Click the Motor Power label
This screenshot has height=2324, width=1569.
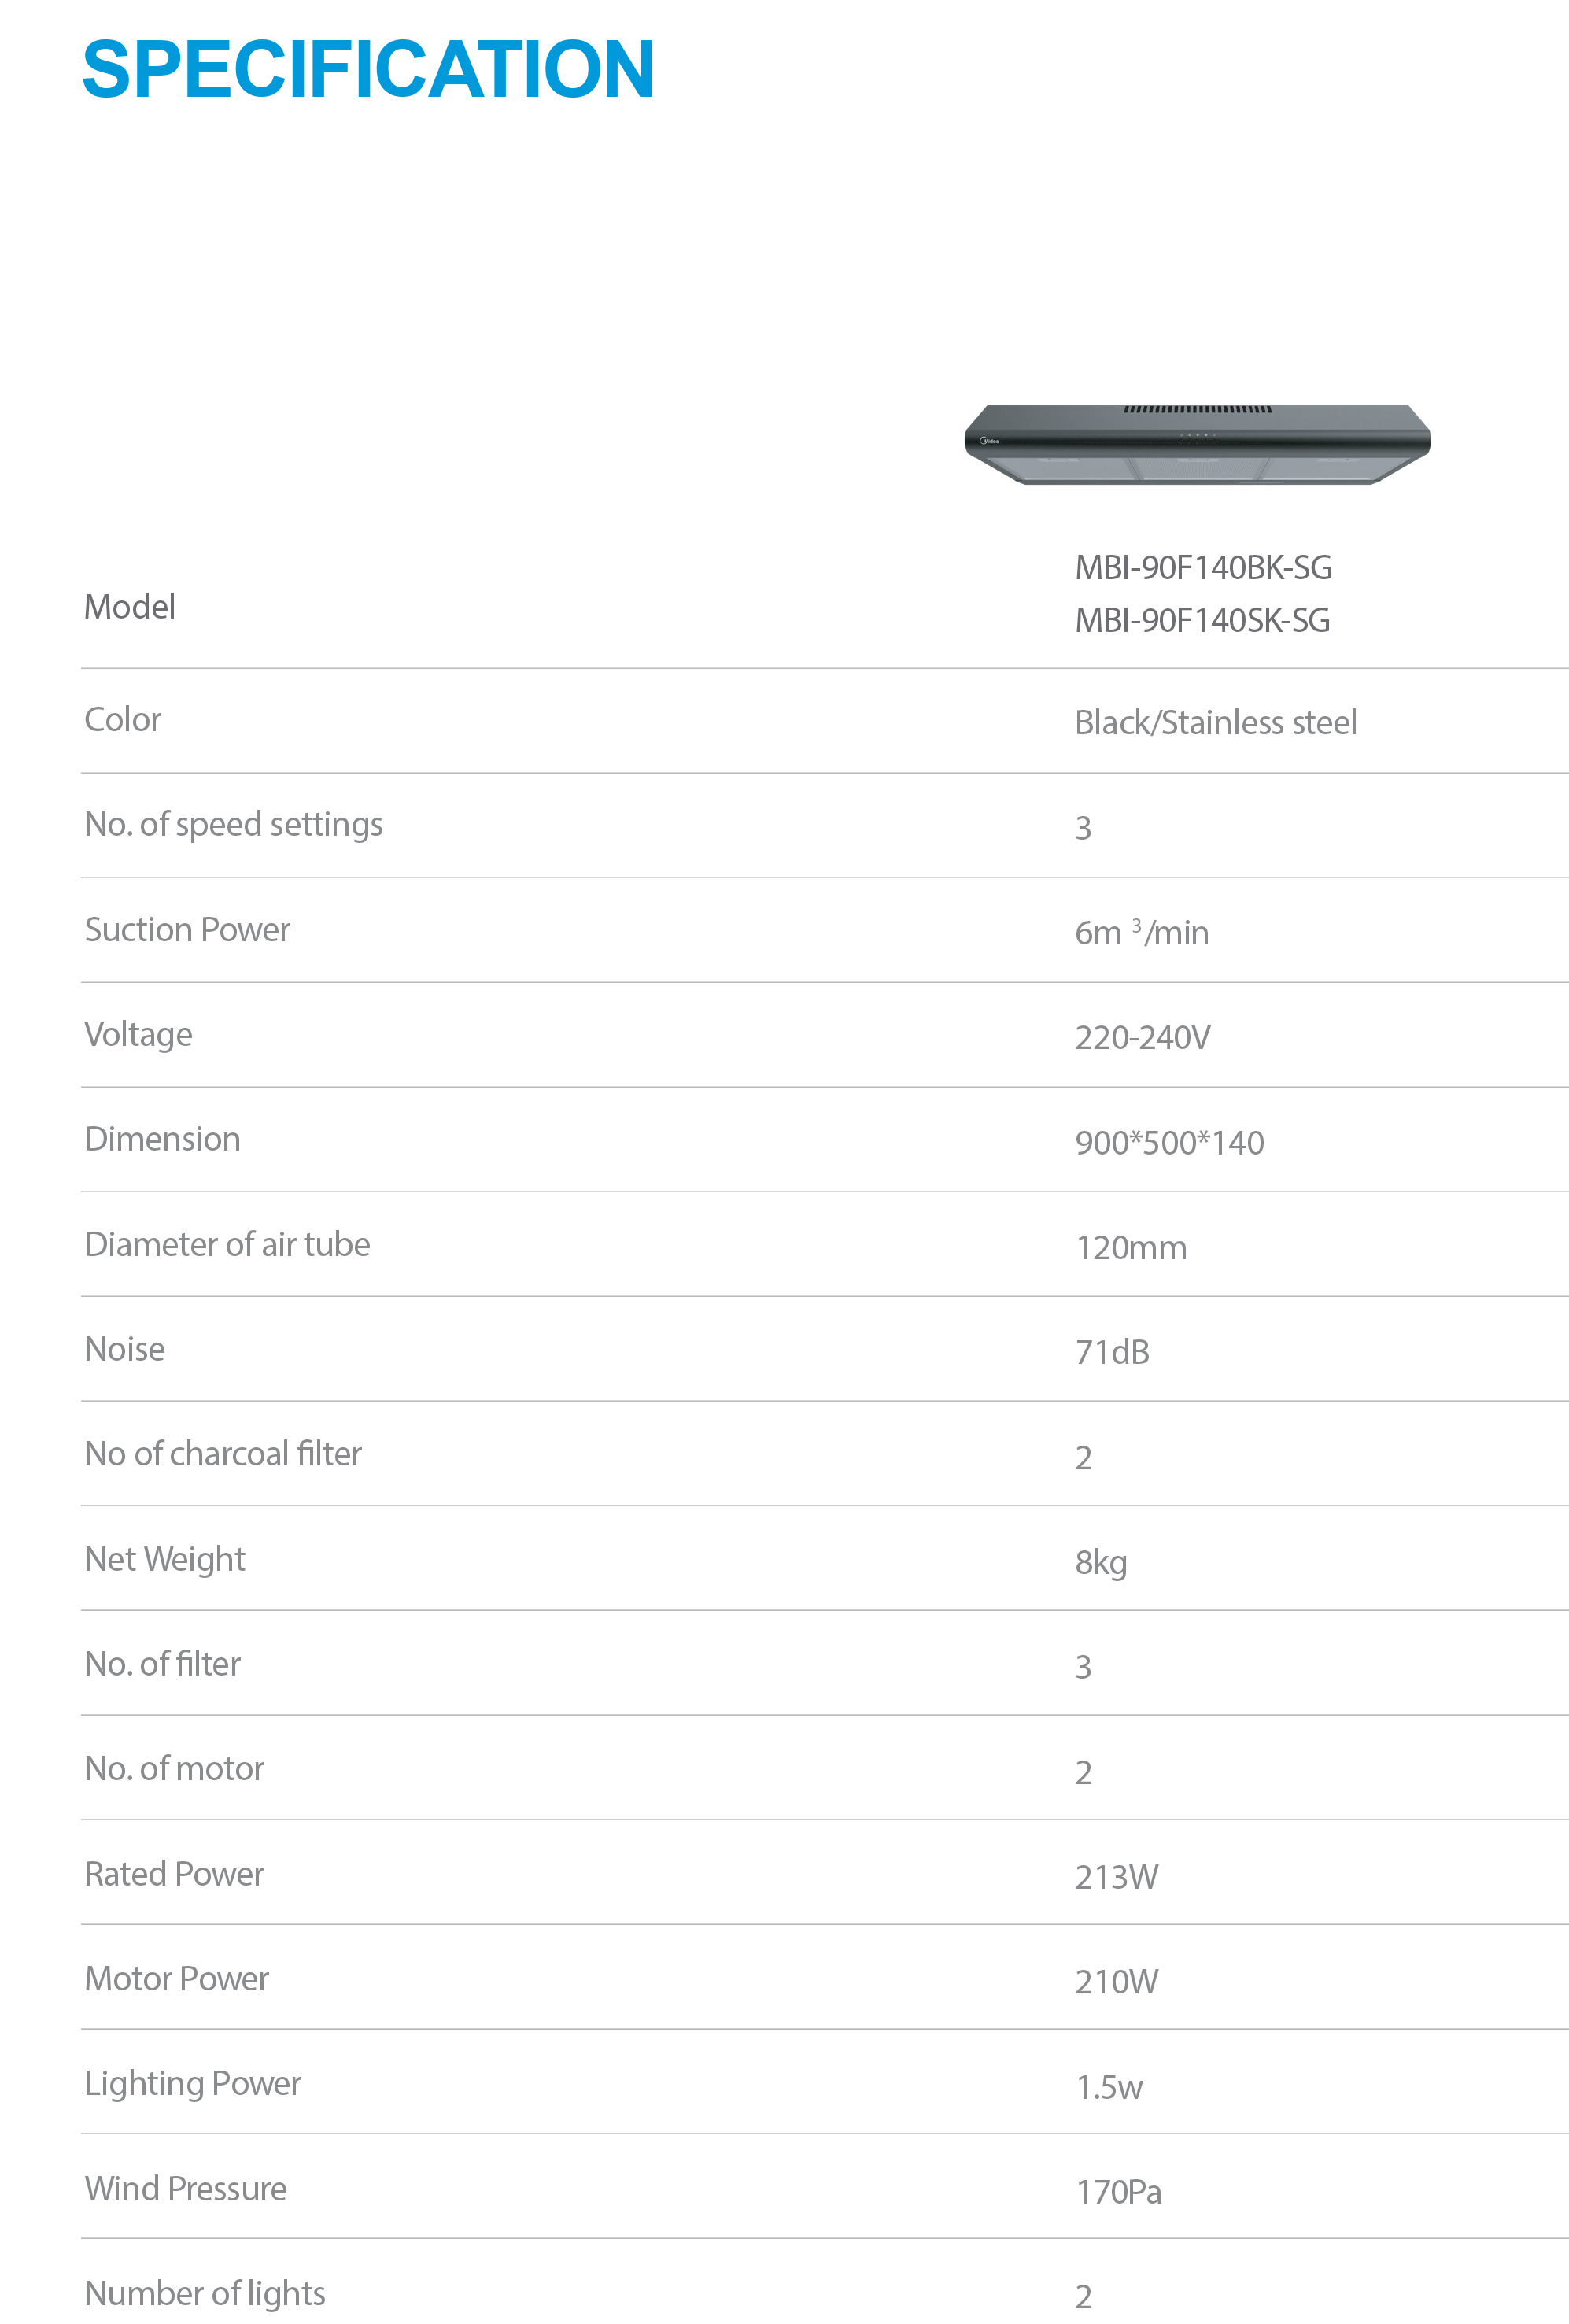[177, 1979]
